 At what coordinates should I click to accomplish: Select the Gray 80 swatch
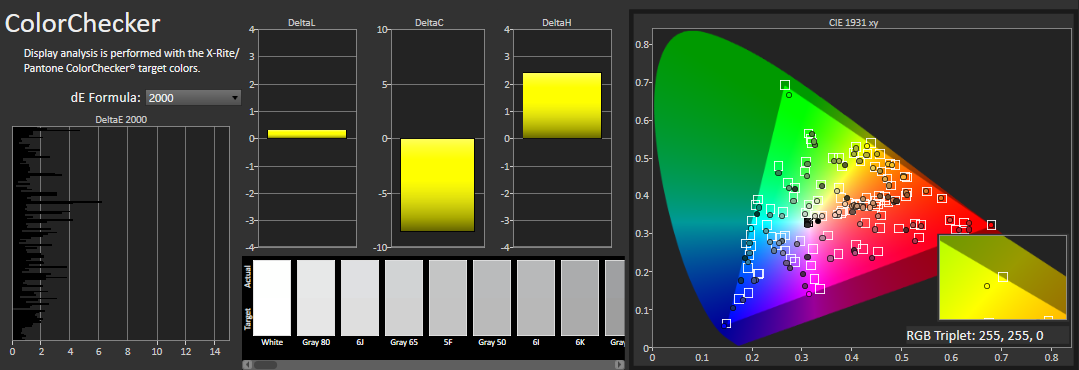(x=316, y=297)
